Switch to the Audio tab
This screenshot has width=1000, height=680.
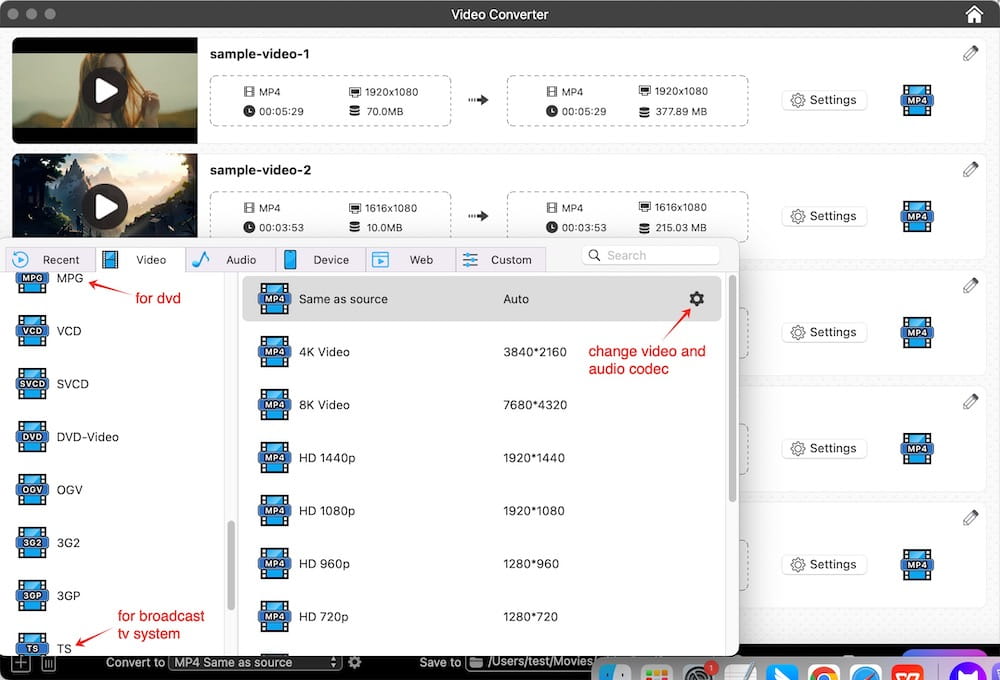pos(231,260)
